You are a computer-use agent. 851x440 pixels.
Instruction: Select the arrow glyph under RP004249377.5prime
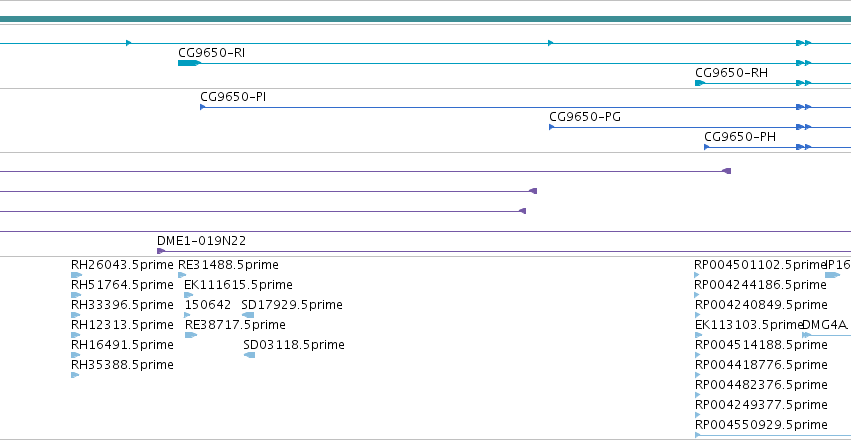[697, 415]
